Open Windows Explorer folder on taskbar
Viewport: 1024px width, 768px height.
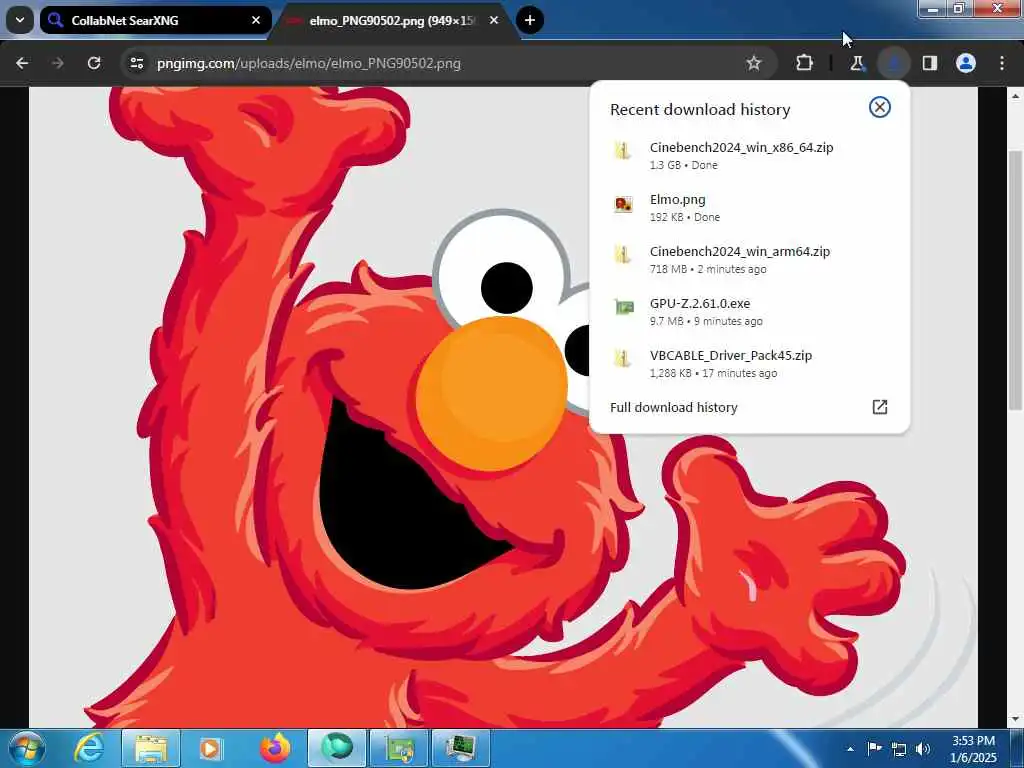151,748
